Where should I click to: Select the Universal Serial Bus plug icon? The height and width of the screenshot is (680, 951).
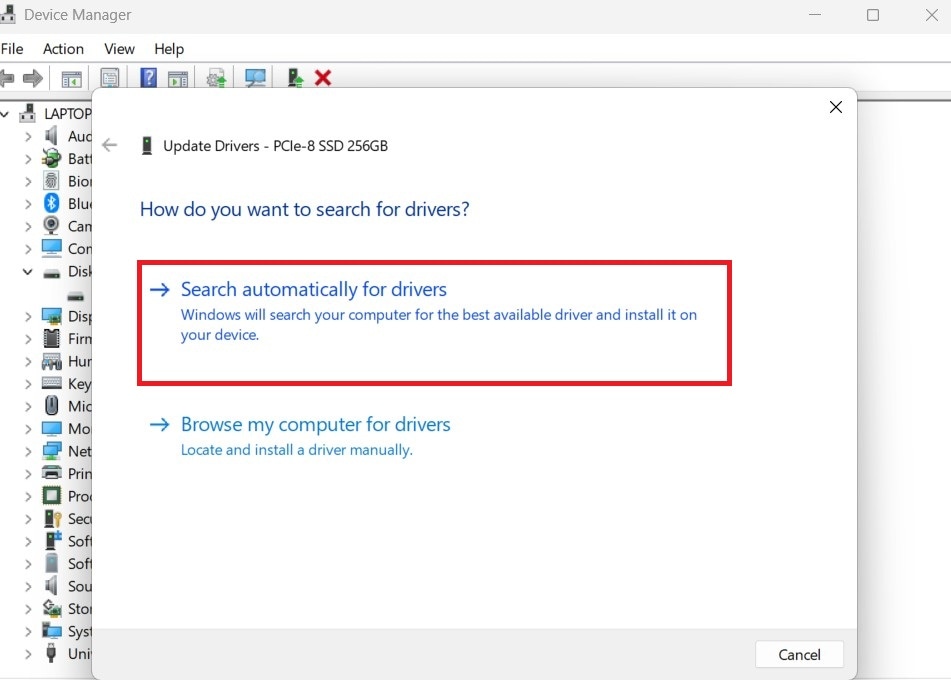coord(52,653)
